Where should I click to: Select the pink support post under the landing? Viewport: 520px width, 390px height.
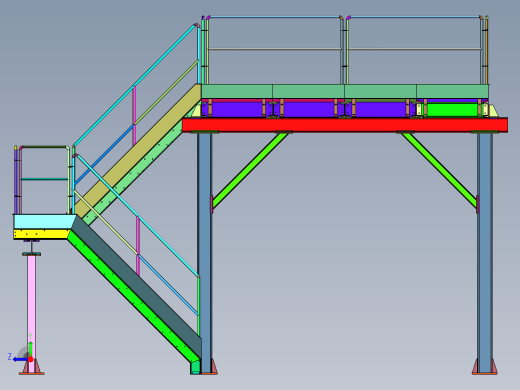click(32, 313)
